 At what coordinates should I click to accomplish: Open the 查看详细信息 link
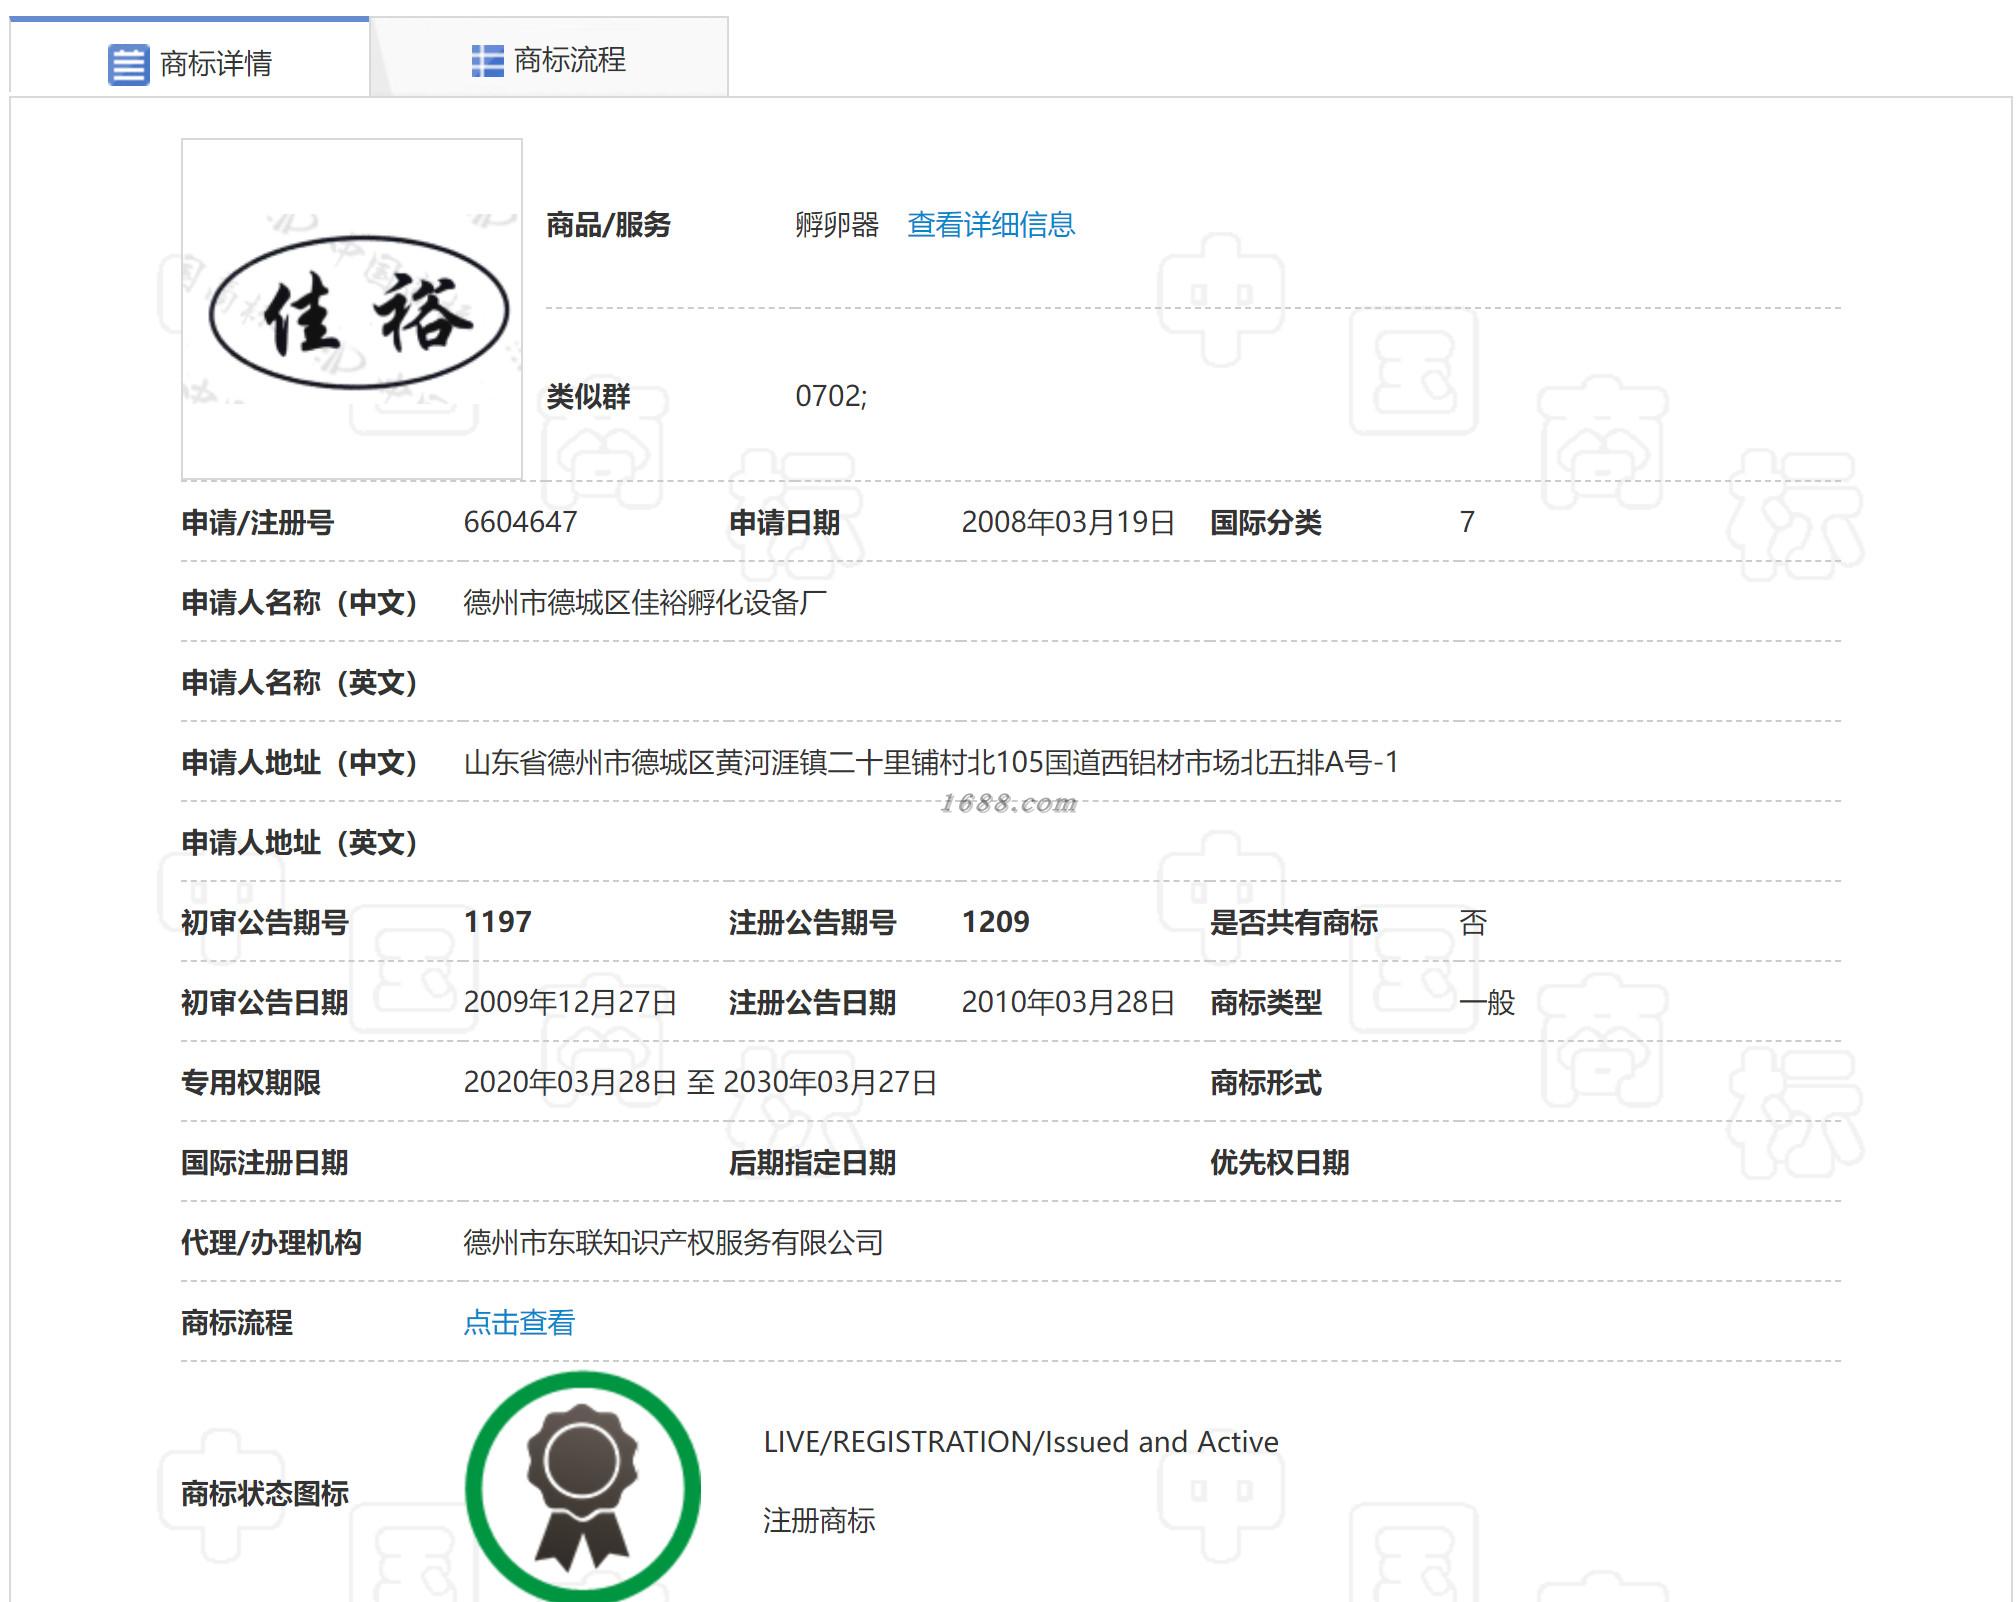[x=991, y=225]
